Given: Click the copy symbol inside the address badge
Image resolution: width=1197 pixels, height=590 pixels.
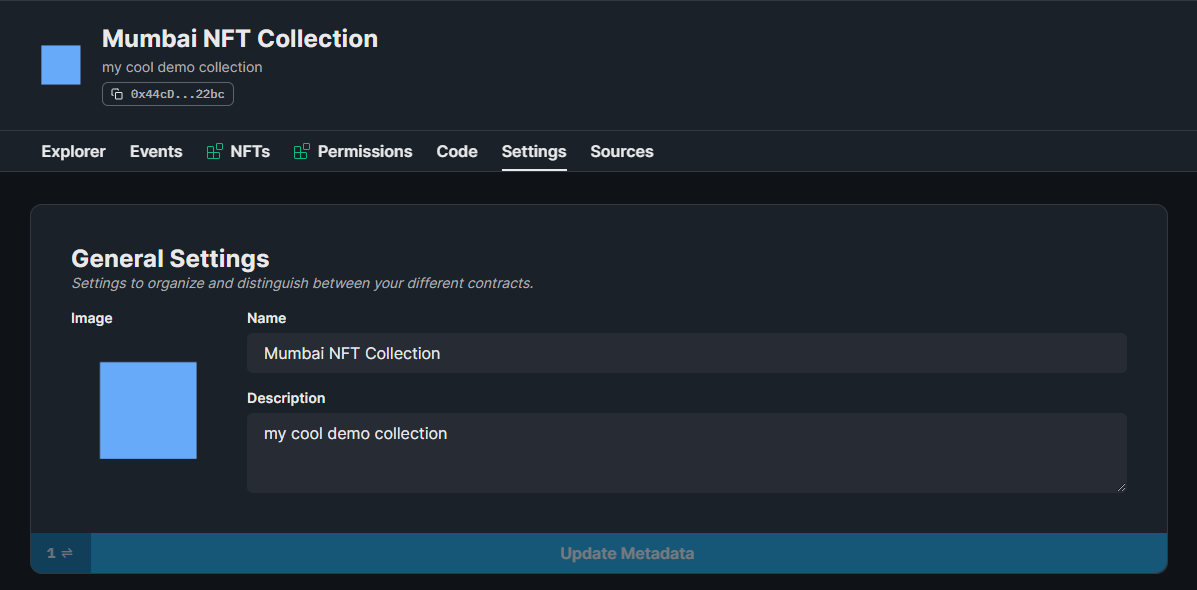Looking at the screenshot, I should click(115, 93).
